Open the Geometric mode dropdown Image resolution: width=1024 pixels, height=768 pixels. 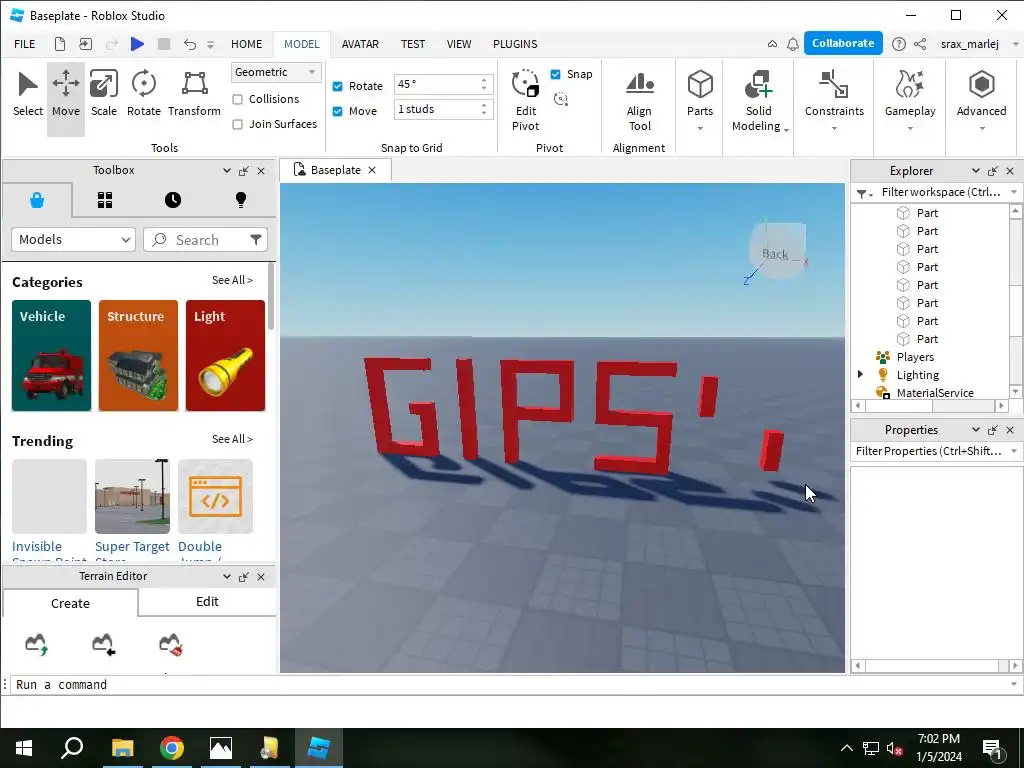tap(276, 72)
